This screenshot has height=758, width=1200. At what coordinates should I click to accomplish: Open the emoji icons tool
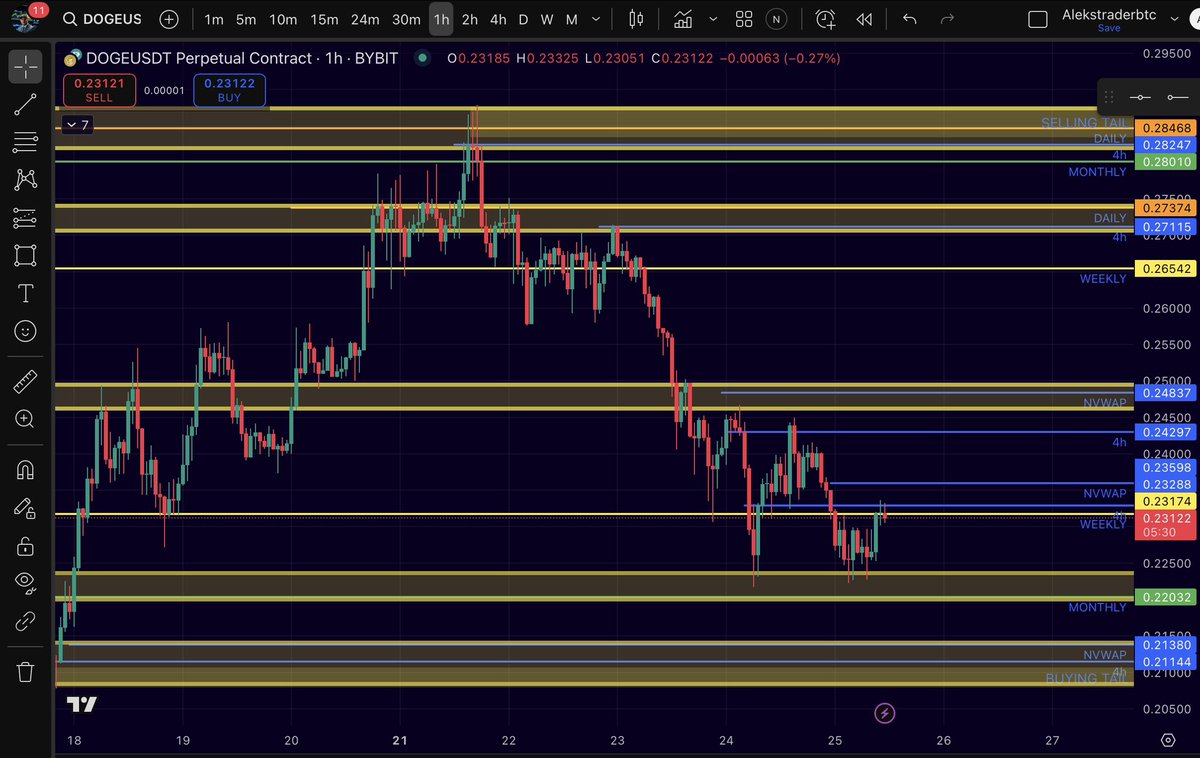point(25,331)
